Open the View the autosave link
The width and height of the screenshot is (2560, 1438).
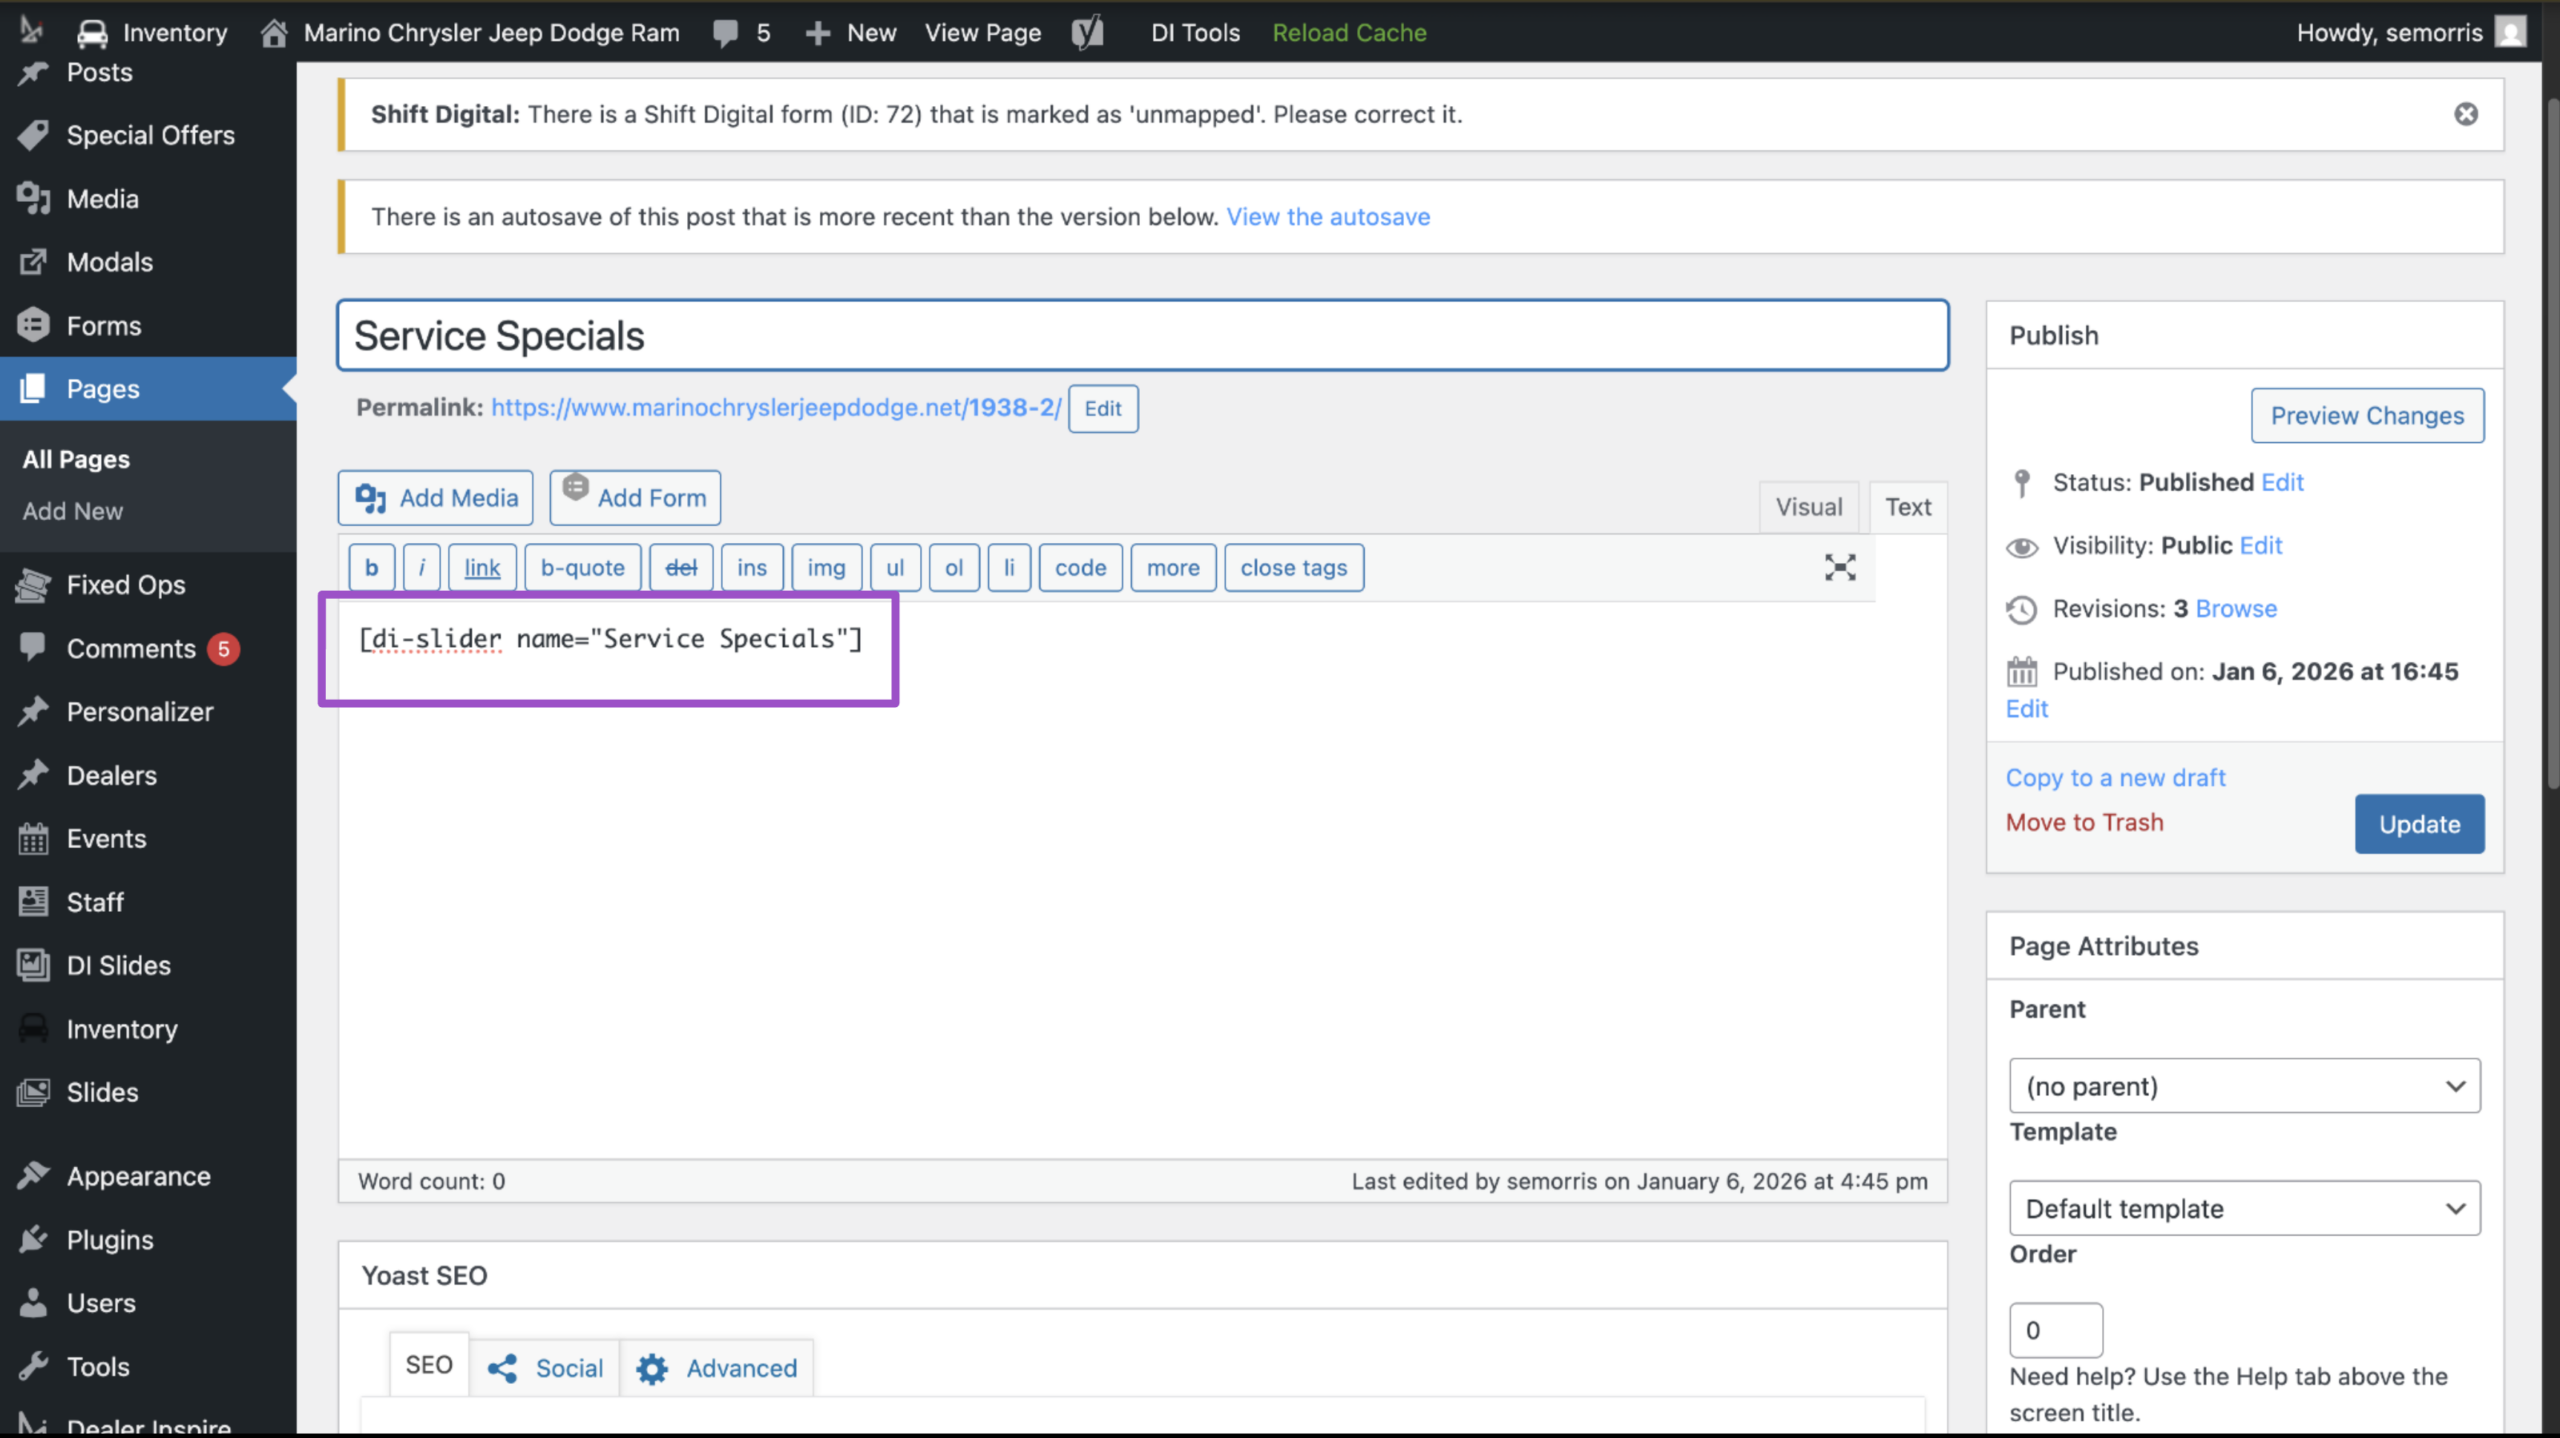coord(1328,216)
